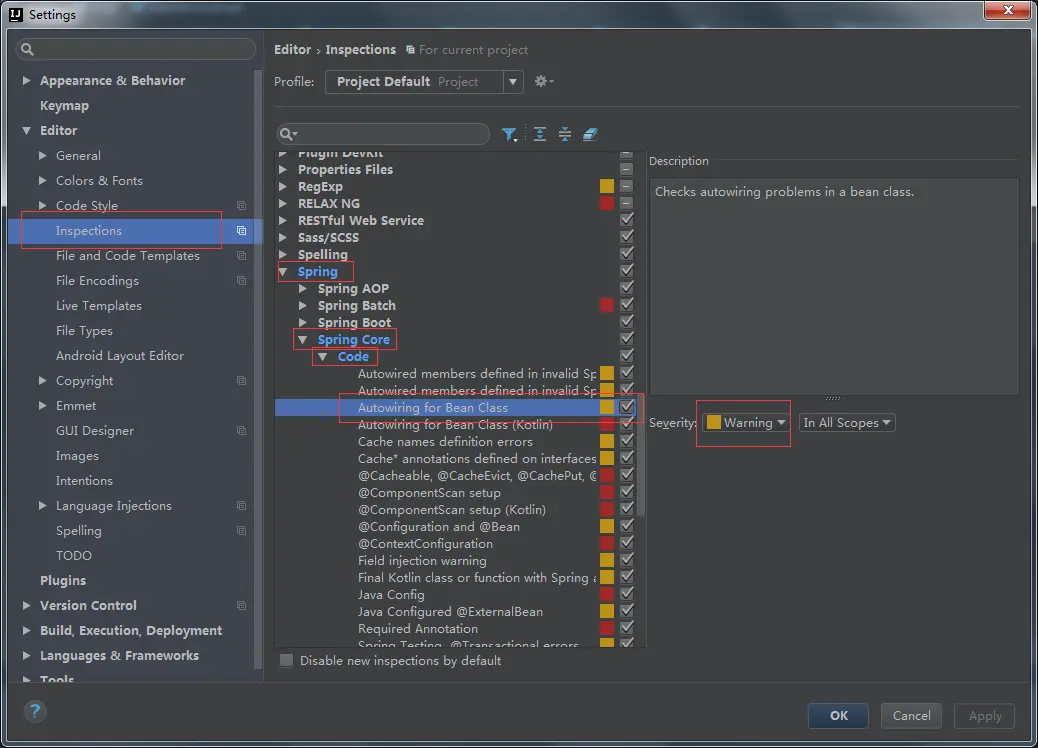Select Cache names definition errors inspection
Viewport: 1038px width, 748px height.
445,442
